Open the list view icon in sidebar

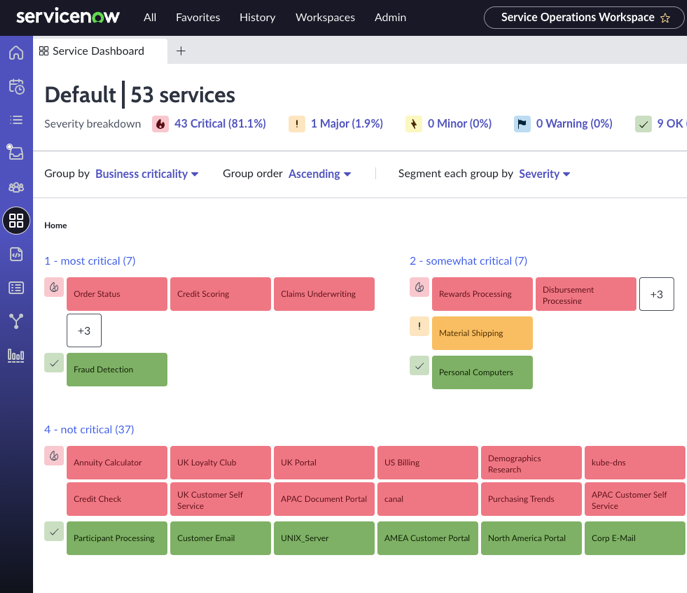point(16,120)
